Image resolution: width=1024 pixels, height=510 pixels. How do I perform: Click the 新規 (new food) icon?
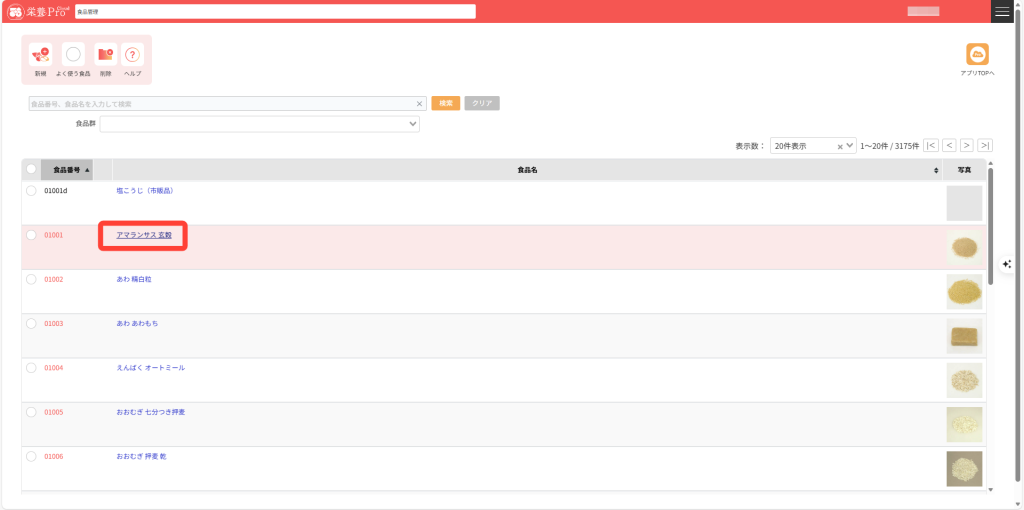[x=40, y=55]
